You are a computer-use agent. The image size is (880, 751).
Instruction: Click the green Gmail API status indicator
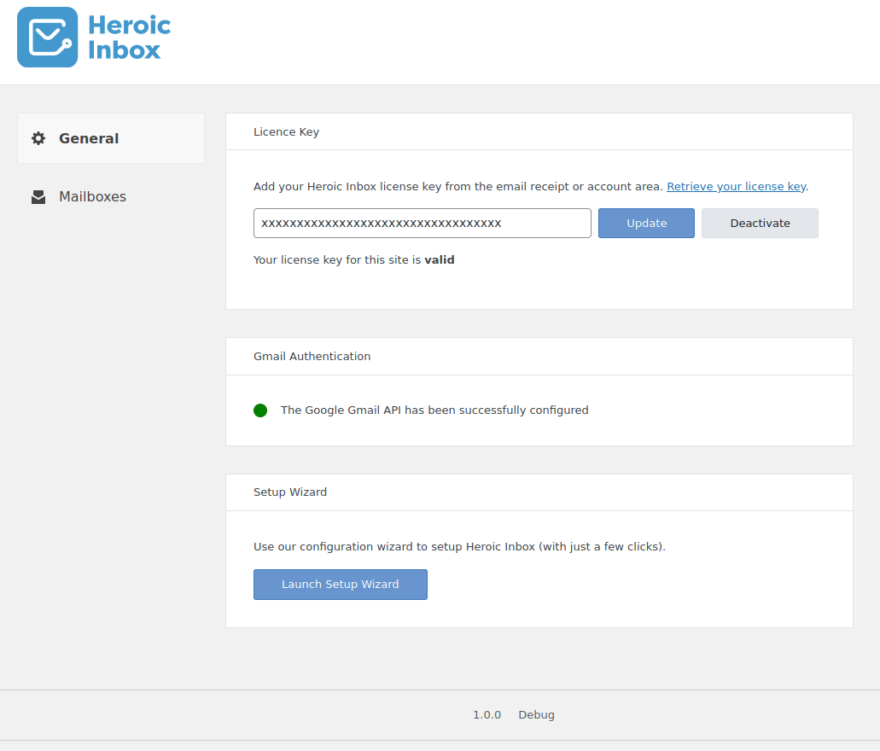pos(260,410)
